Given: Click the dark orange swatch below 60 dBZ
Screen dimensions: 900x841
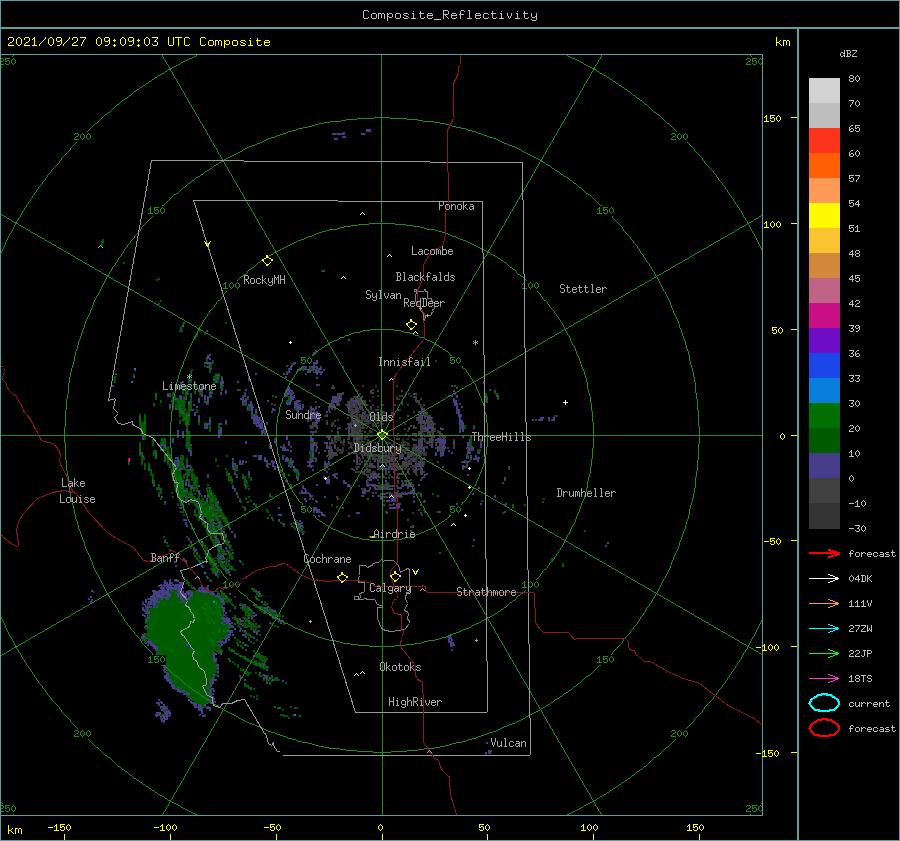Looking at the screenshot, I should click(824, 165).
